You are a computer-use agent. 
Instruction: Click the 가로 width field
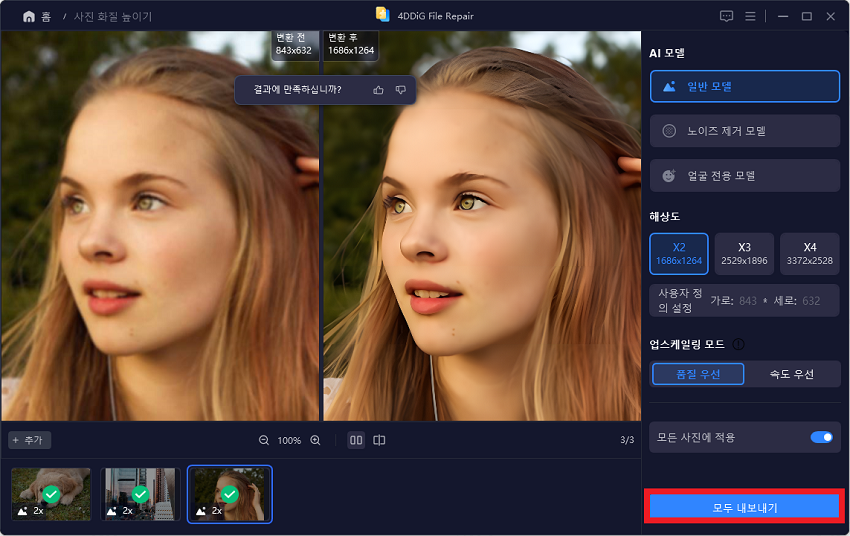pyautogui.click(x=748, y=301)
